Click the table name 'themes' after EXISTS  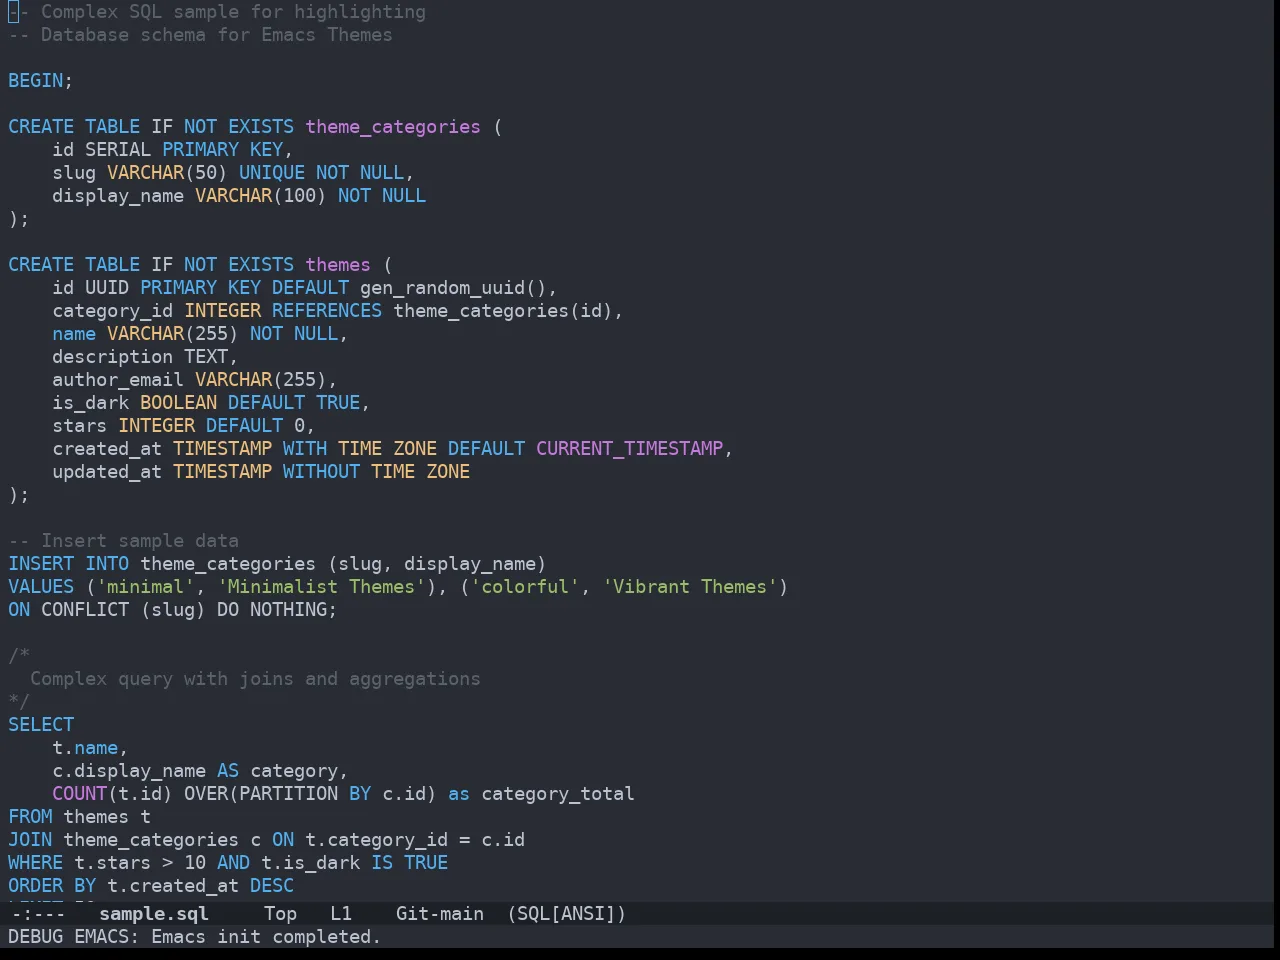tap(338, 265)
